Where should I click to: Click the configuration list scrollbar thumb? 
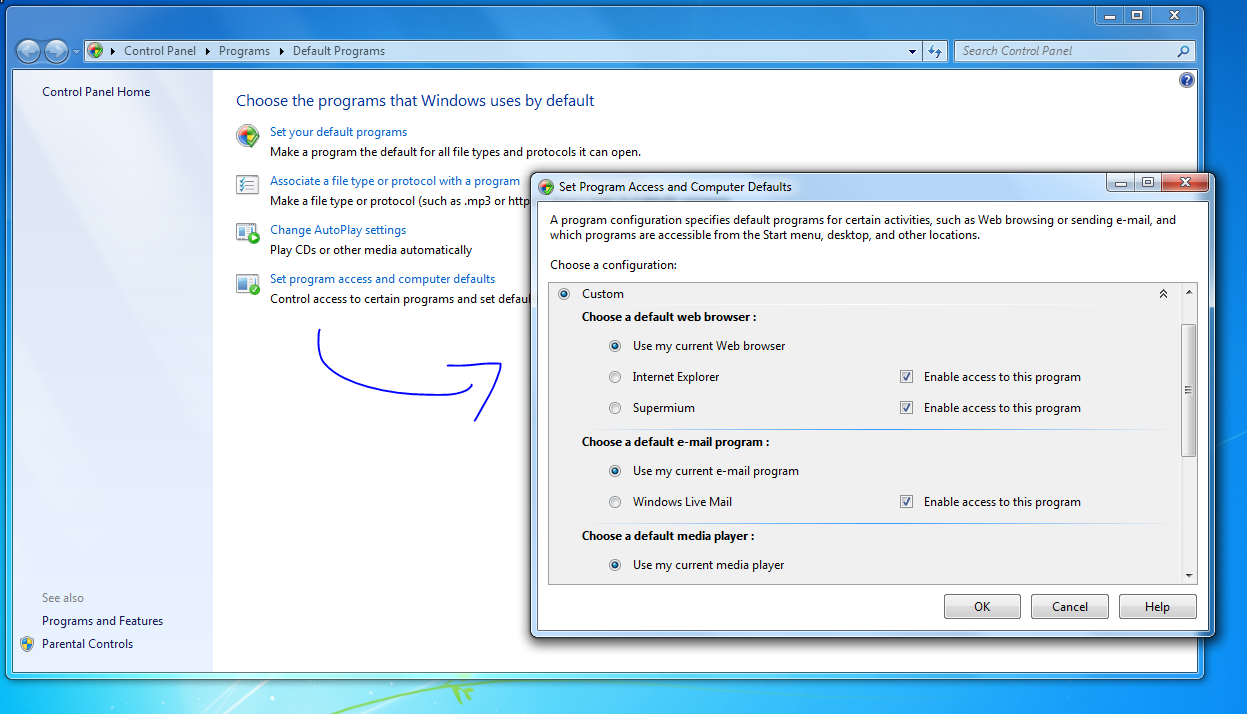(x=1189, y=390)
